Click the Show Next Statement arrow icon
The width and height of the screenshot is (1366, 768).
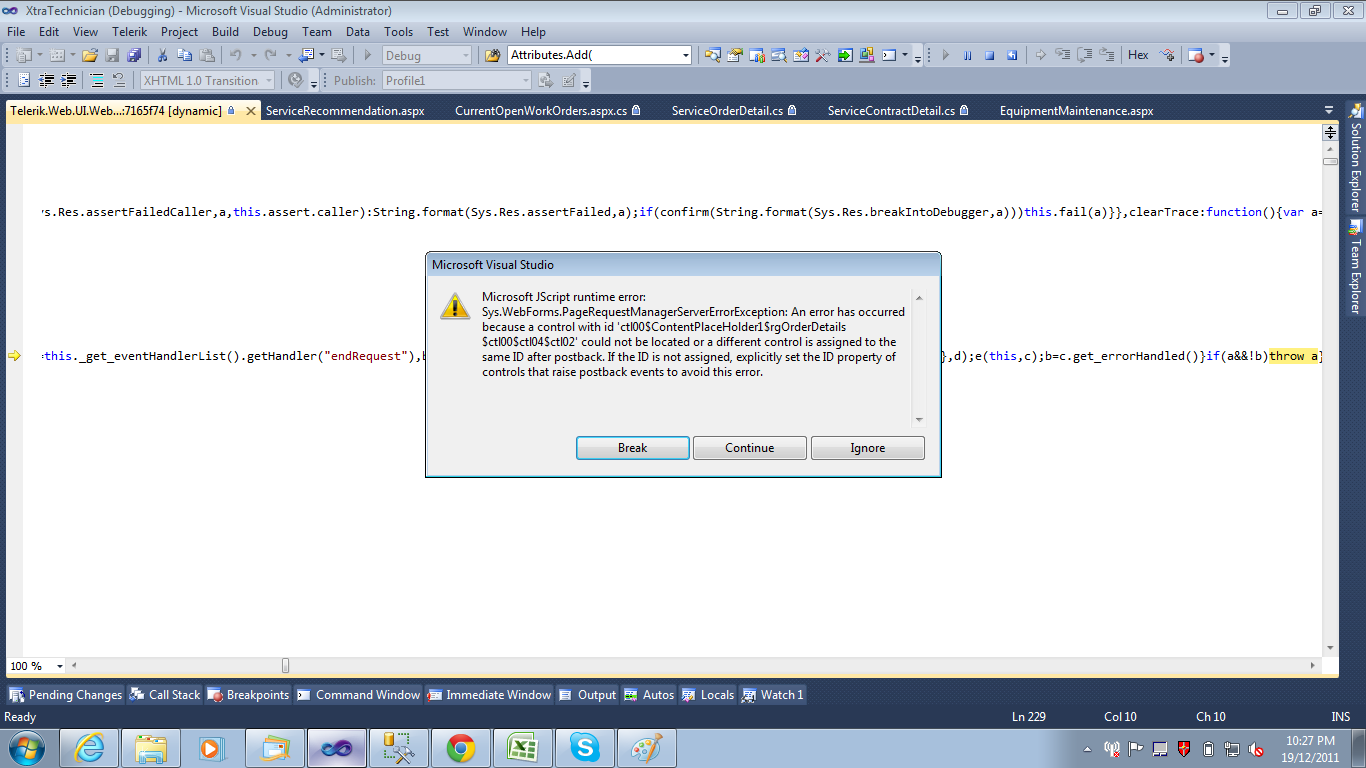click(1041, 56)
